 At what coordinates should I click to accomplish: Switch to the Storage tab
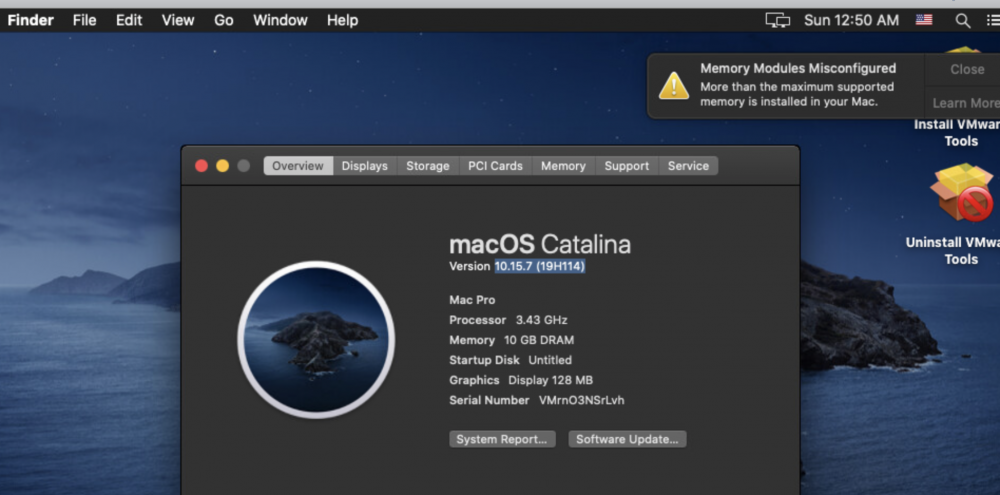click(428, 166)
